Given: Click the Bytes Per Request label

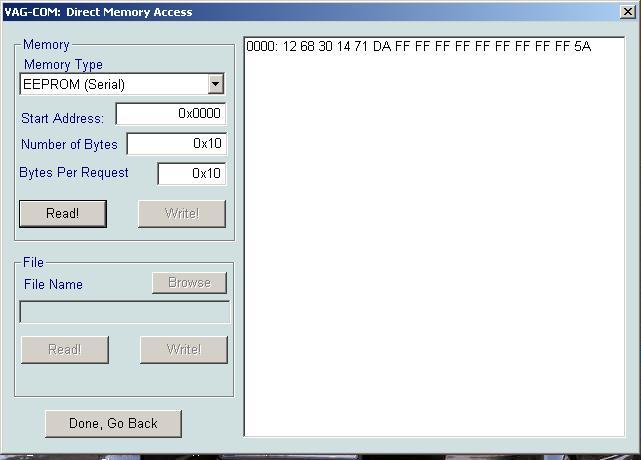Looking at the screenshot, I should click(74, 173).
